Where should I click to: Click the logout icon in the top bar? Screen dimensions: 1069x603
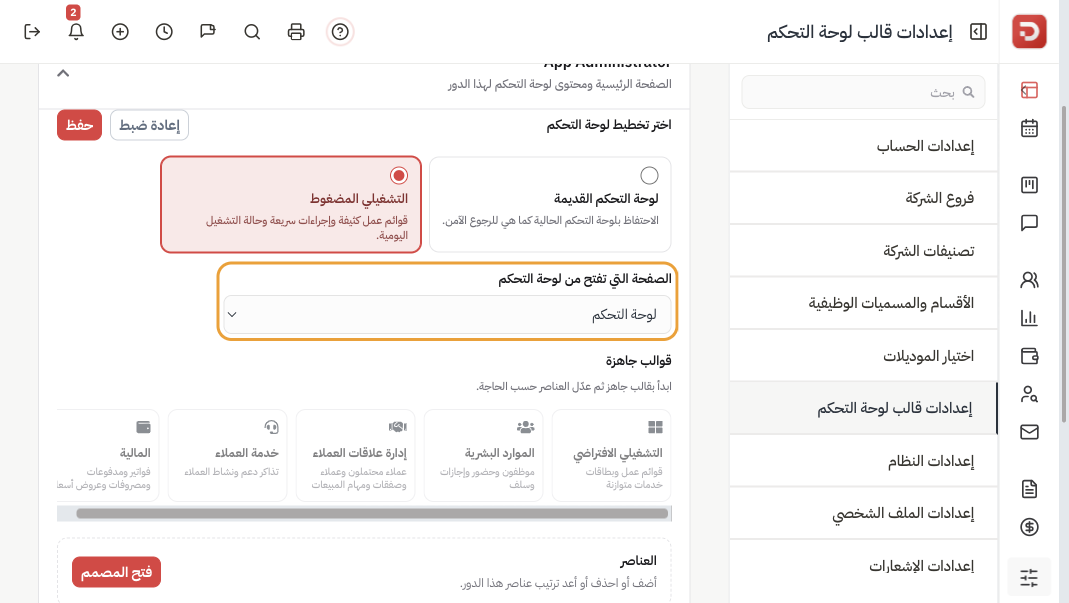click(32, 32)
